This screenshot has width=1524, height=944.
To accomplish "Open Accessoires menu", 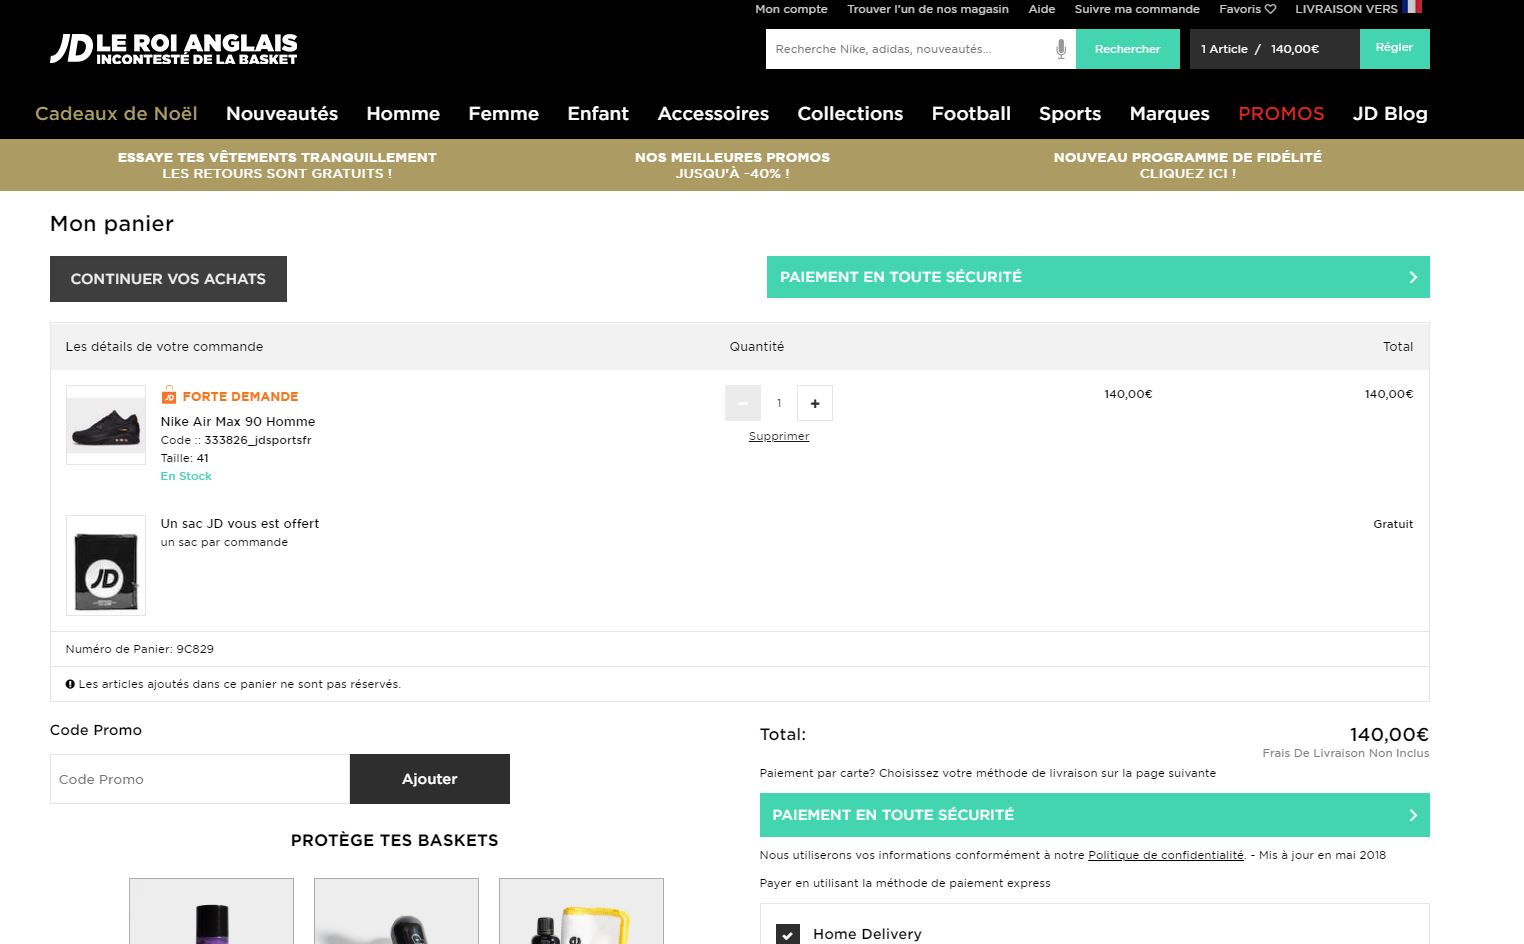I will [713, 113].
